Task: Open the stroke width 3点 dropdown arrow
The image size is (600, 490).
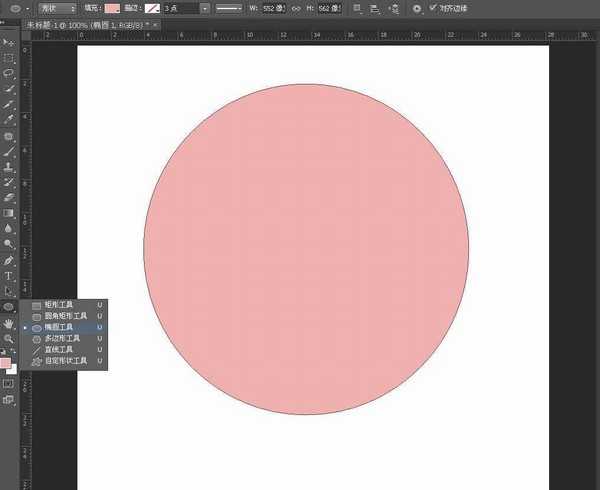Action: [205, 8]
